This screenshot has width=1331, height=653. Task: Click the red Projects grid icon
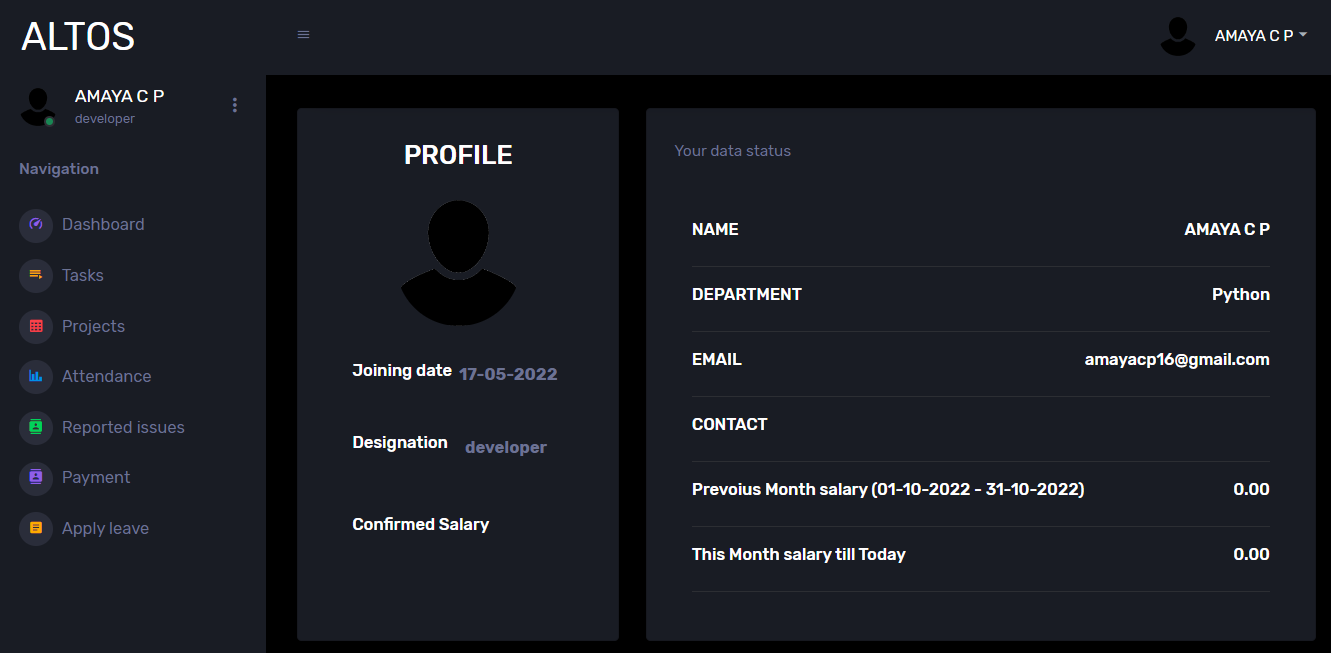(36, 326)
